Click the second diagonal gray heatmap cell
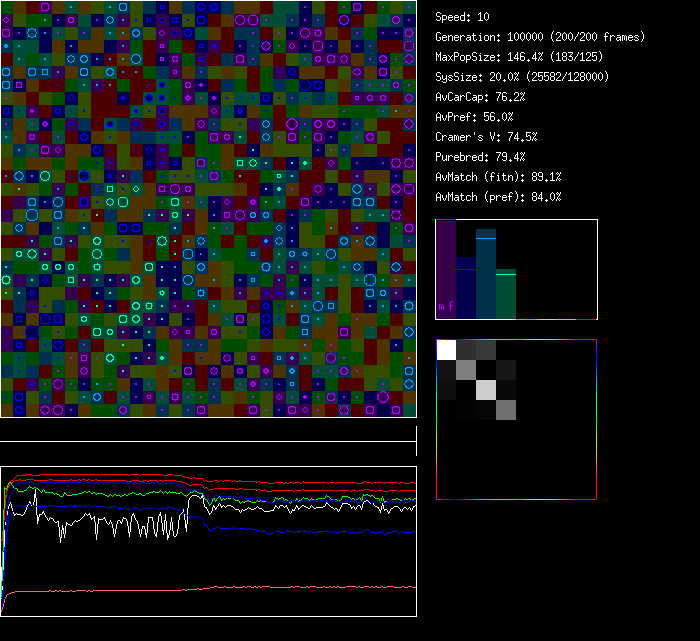This screenshot has width=700, height=641. pyautogui.click(x=466, y=369)
